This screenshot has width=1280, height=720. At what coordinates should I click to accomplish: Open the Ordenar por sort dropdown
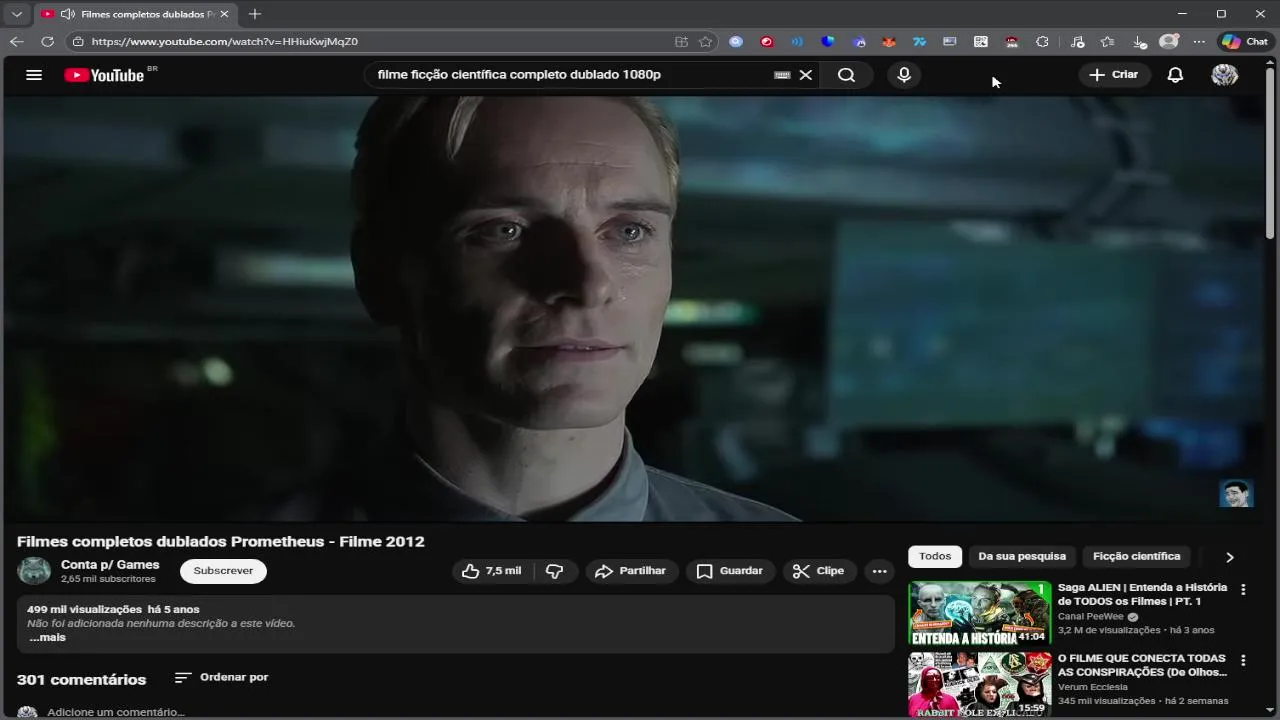(221, 677)
